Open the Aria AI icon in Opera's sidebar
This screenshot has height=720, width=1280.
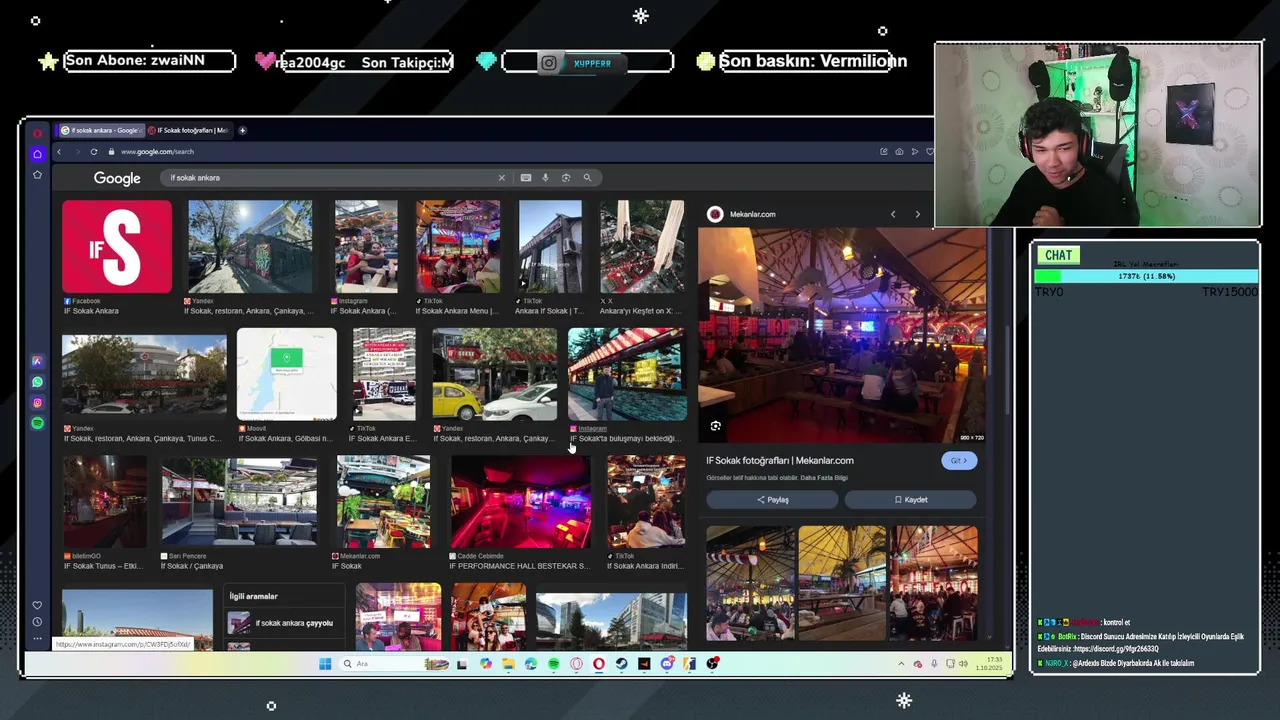point(37,361)
